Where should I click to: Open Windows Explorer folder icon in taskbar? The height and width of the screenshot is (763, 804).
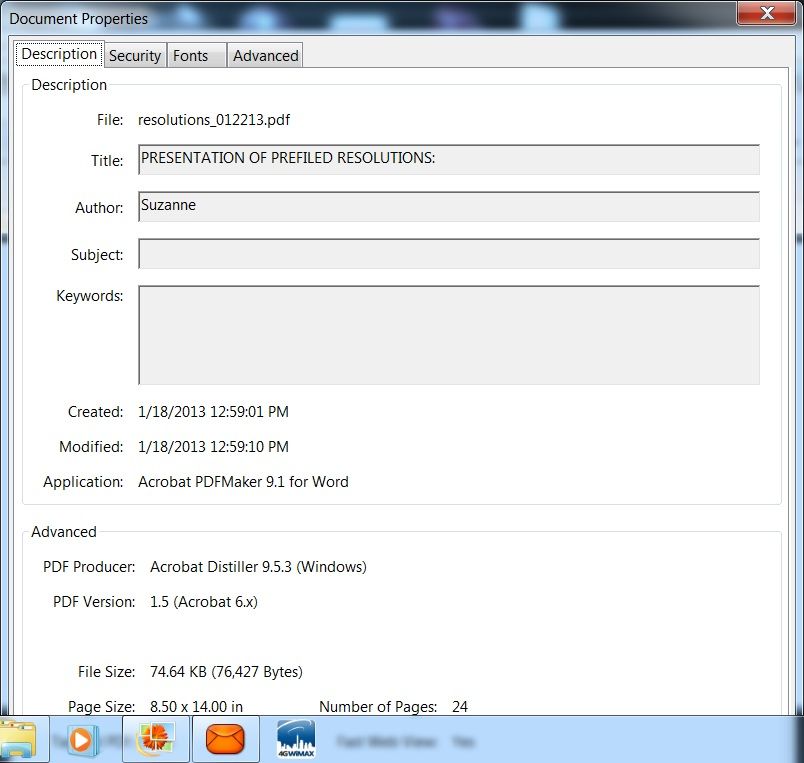pos(20,739)
